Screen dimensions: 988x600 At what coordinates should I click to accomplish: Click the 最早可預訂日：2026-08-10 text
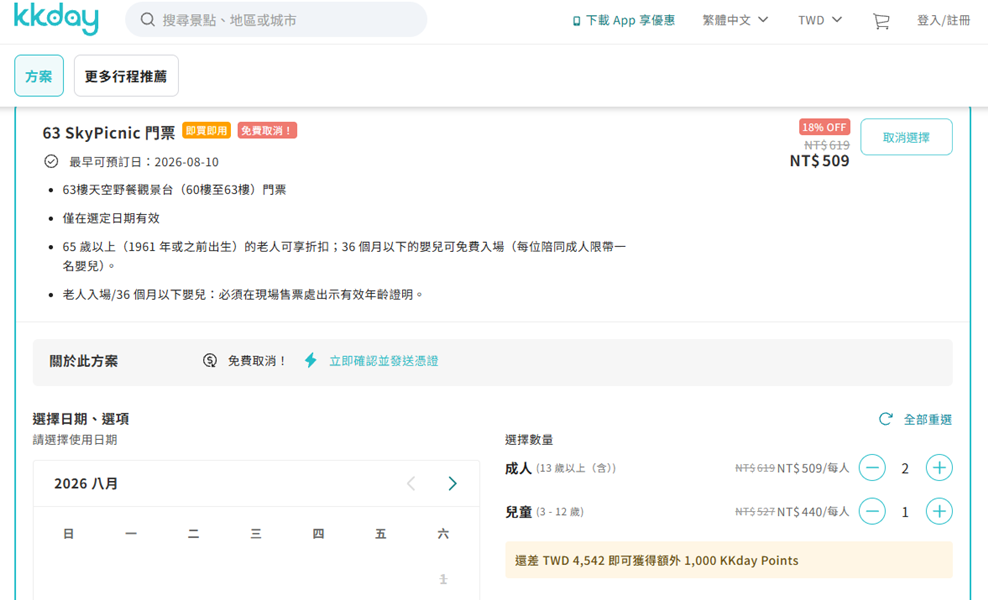144,162
